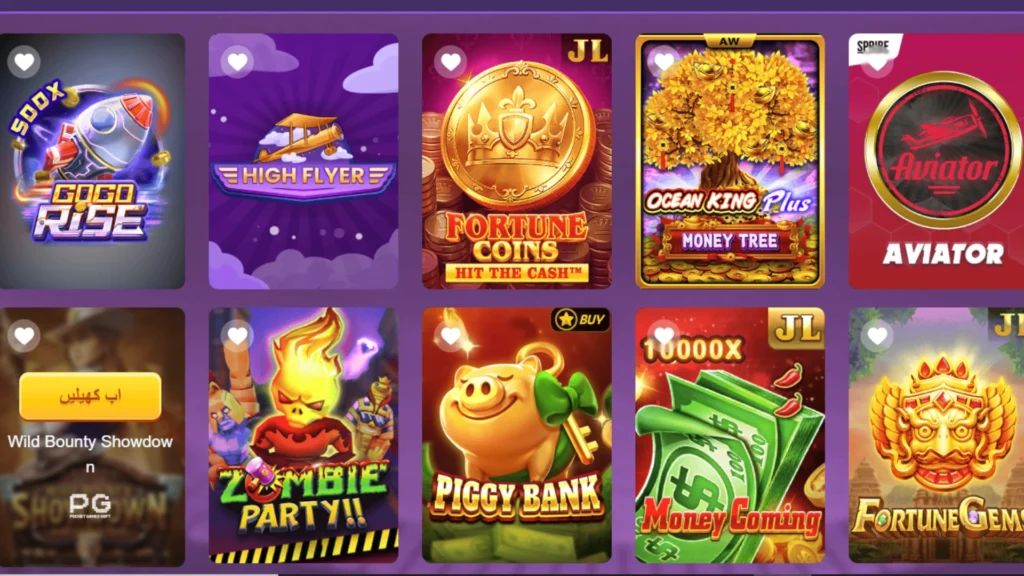Add Fortune Coins to favorites
The image size is (1024, 576).
(451, 62)
